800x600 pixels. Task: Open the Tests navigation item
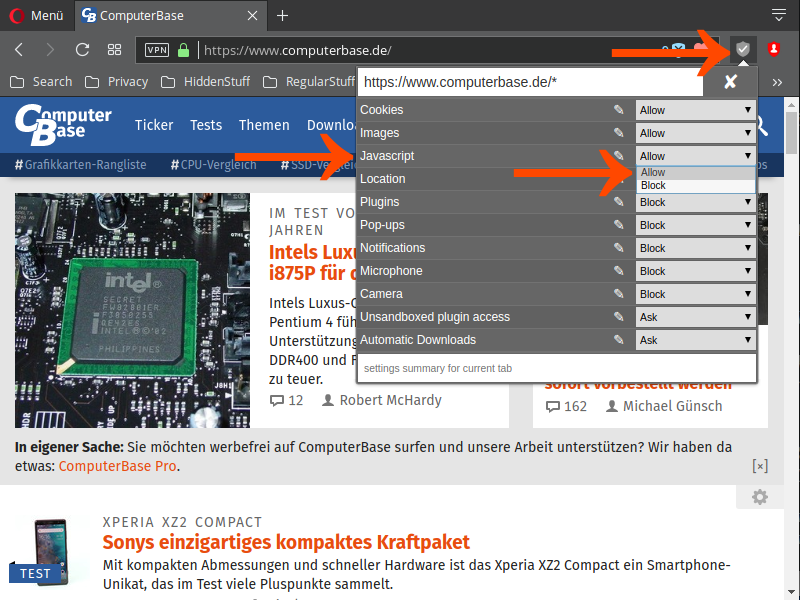(x=206, y=125)
